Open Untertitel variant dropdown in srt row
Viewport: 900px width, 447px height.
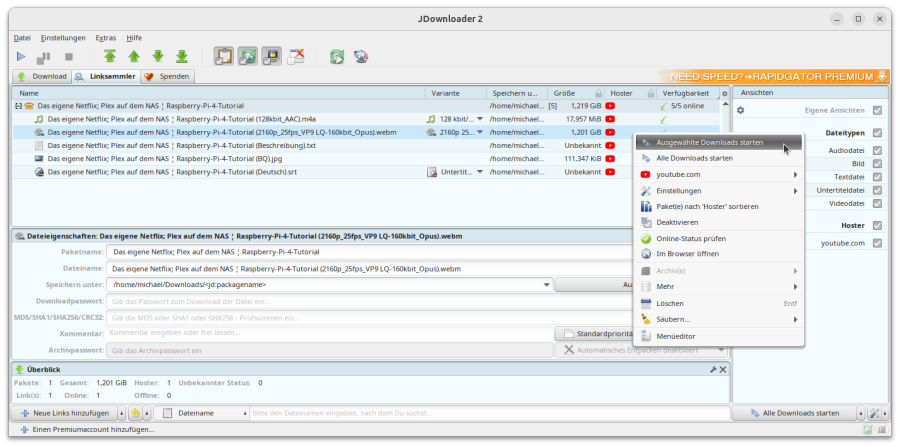480,172
